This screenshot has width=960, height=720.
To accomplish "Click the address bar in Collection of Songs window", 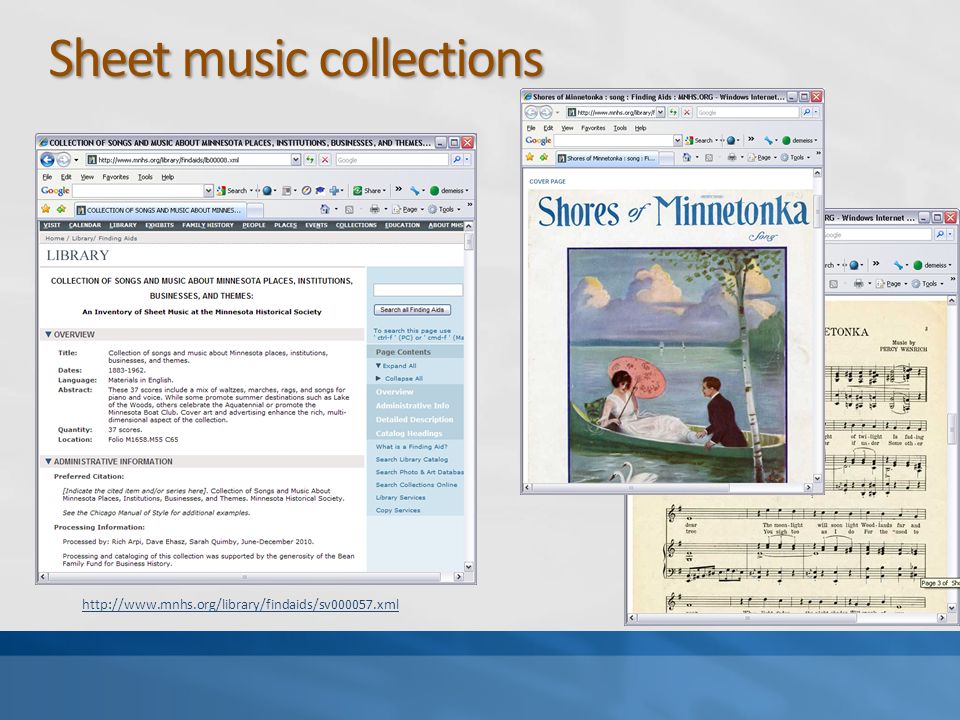I will [188, 160].
